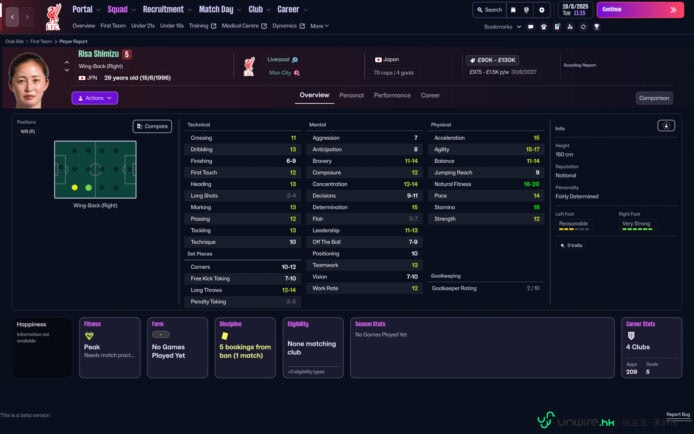The height and width of the screenshot is (434, 694).
Task: Open the Fitness Peak card
Action: coord(110,348)
